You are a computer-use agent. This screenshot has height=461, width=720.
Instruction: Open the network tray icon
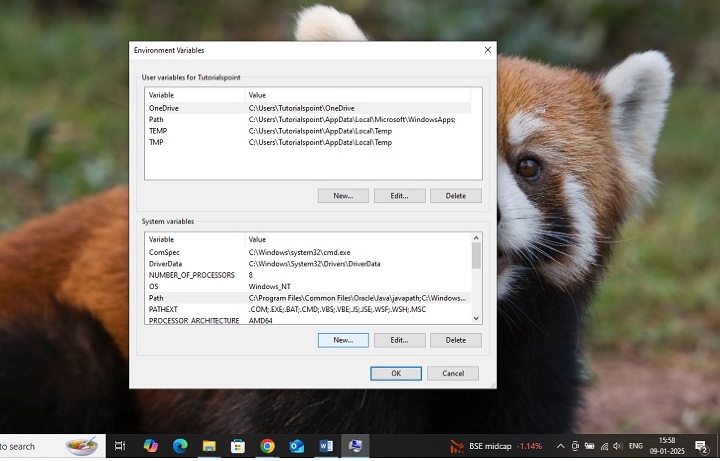pos(604,446)
